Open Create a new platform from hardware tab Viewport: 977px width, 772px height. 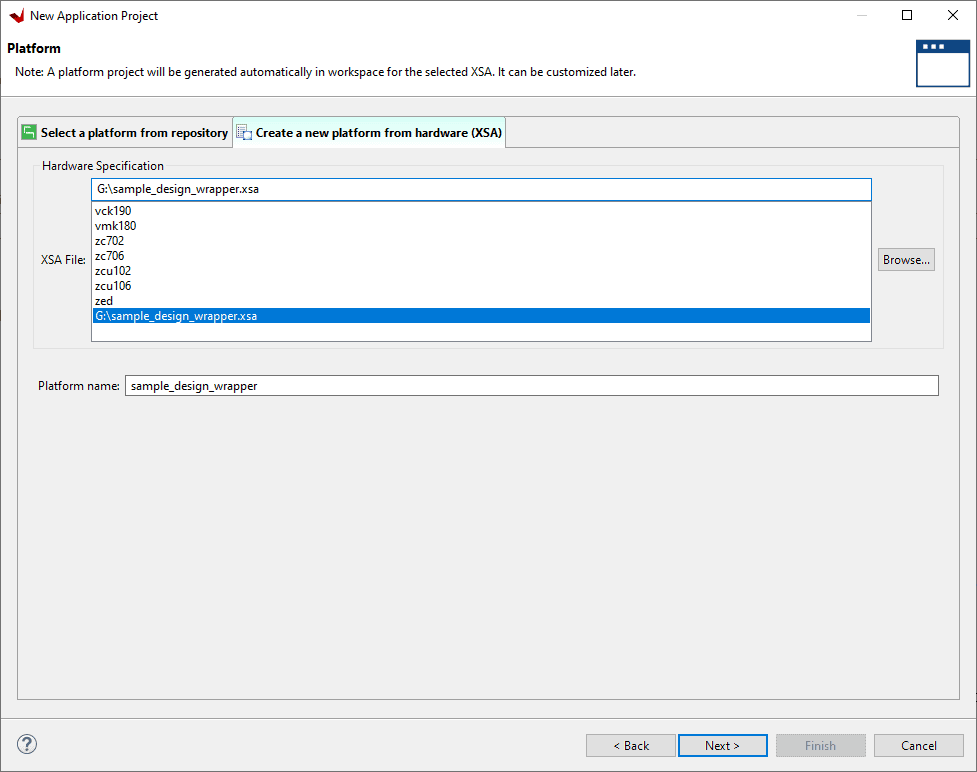378,133
